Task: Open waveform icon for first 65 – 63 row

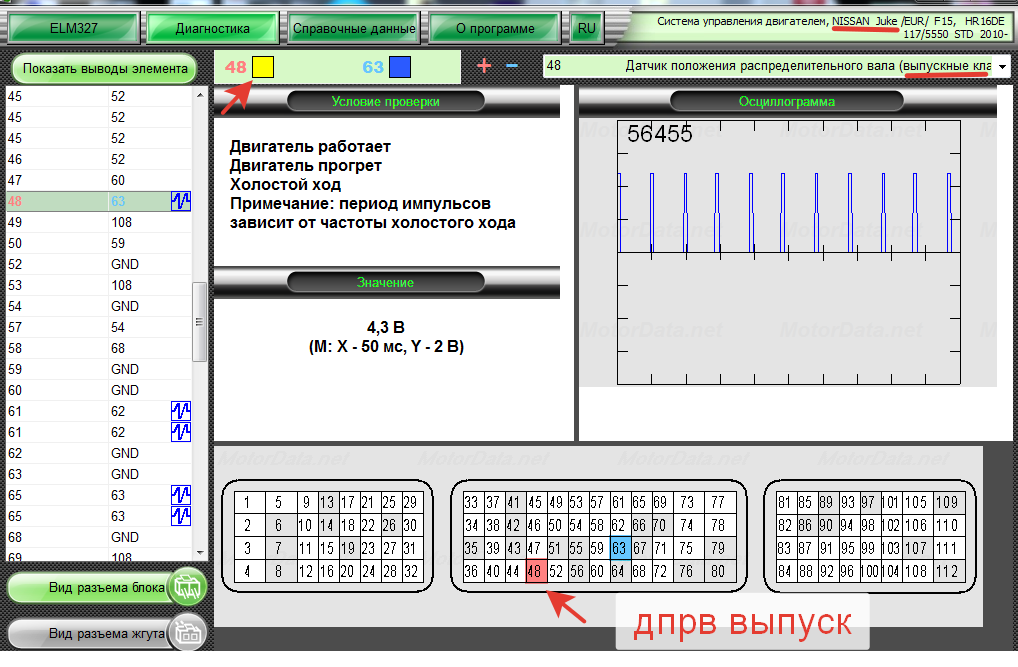Action: (180, 495)
